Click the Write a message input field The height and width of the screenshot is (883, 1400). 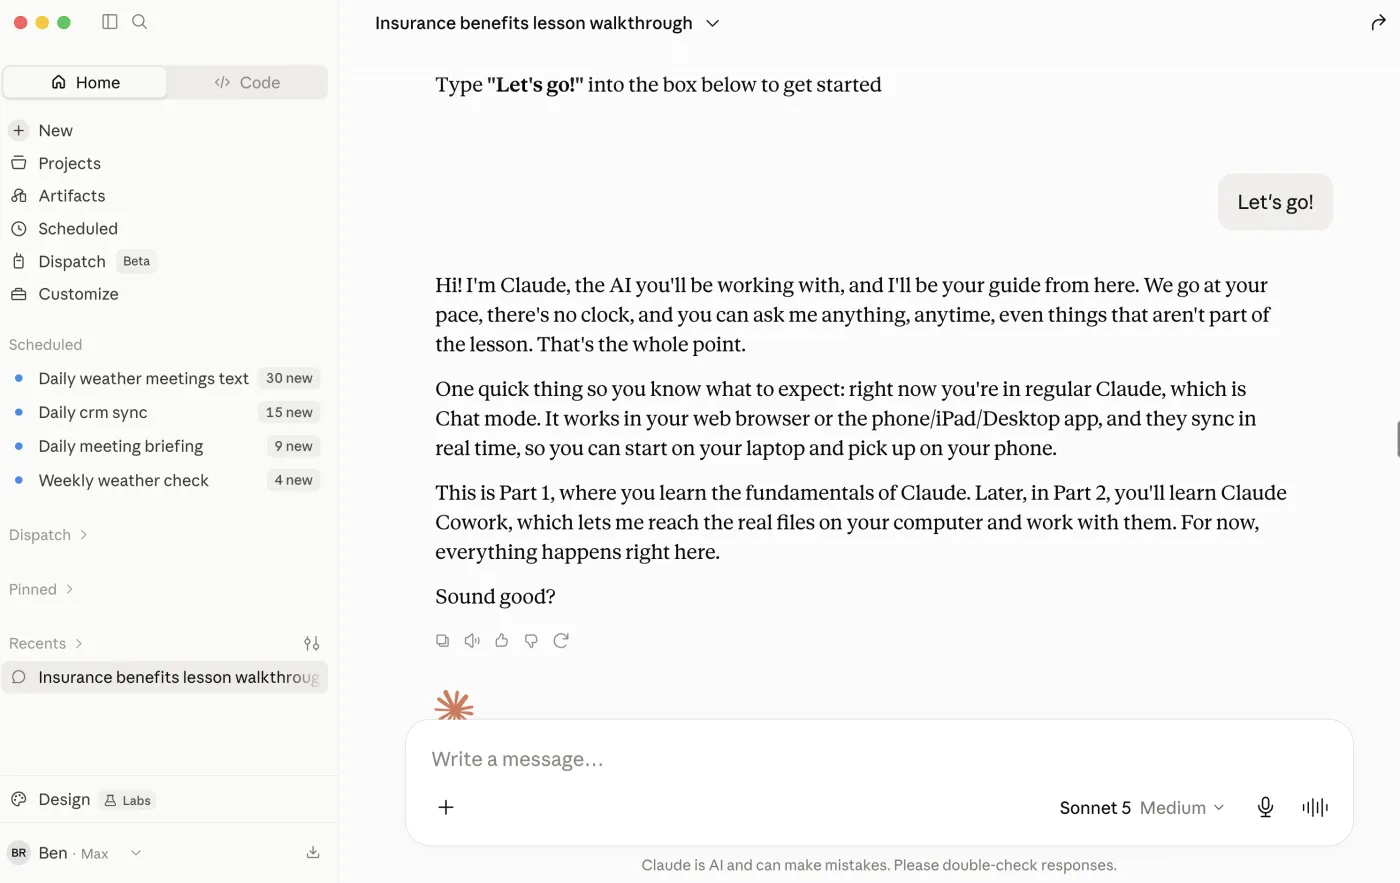880,760
